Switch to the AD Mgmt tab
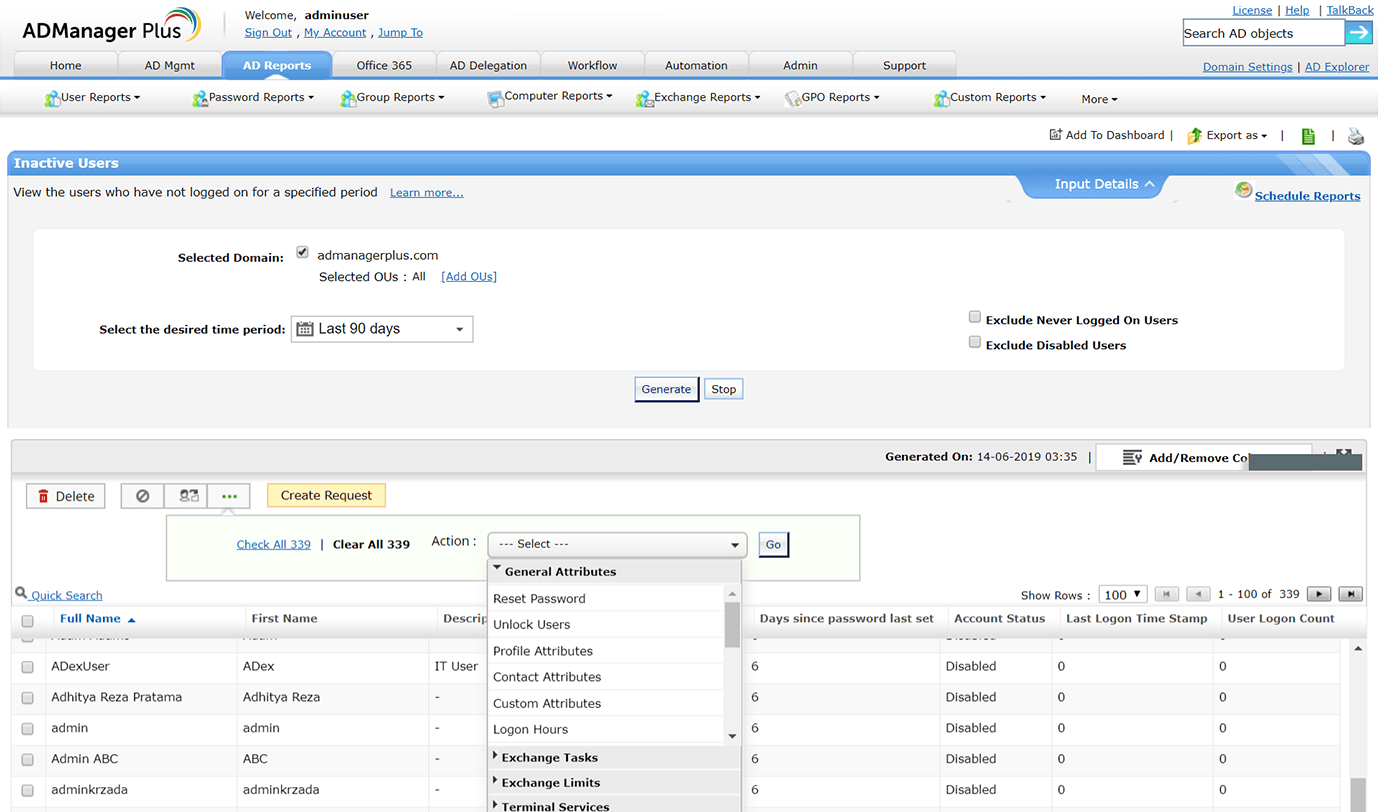 [x=170, y=65]
